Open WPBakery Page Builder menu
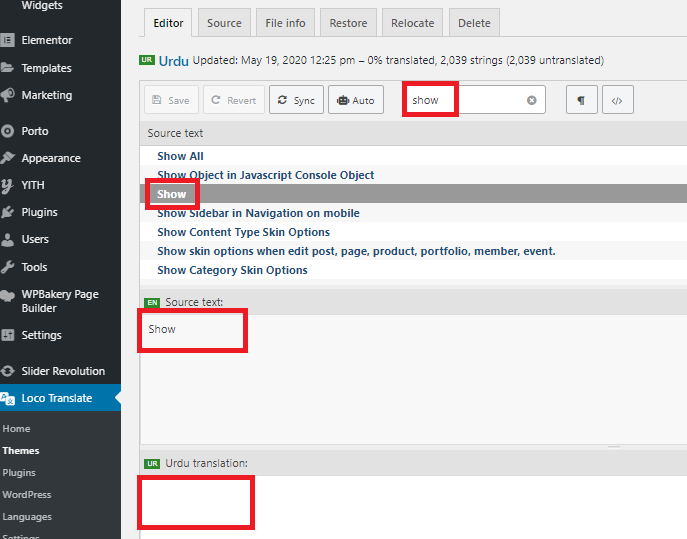Screen dimensions: 687x539 click(x=60, y=301)
